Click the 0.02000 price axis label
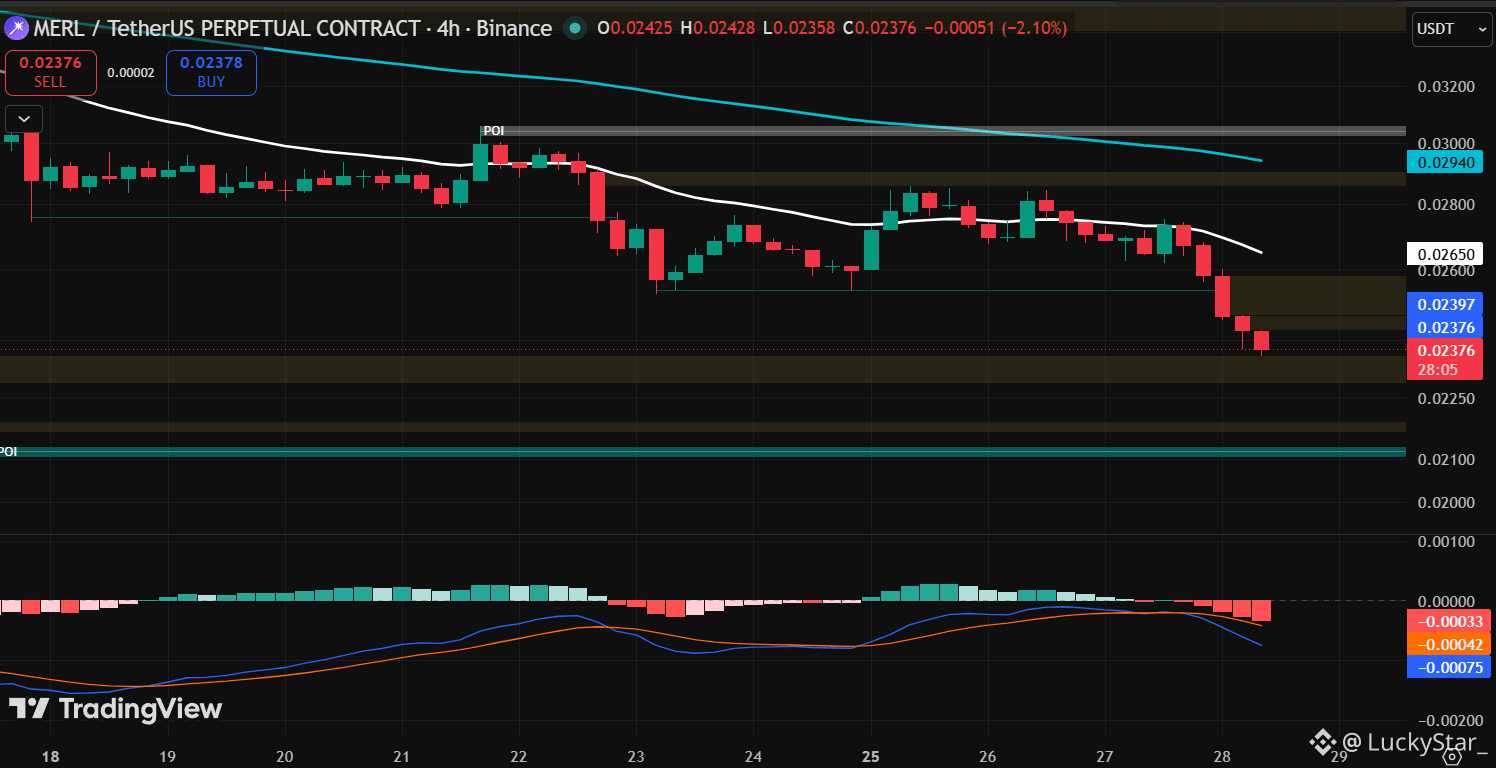1496x768 pixels. pos(1446,502)
